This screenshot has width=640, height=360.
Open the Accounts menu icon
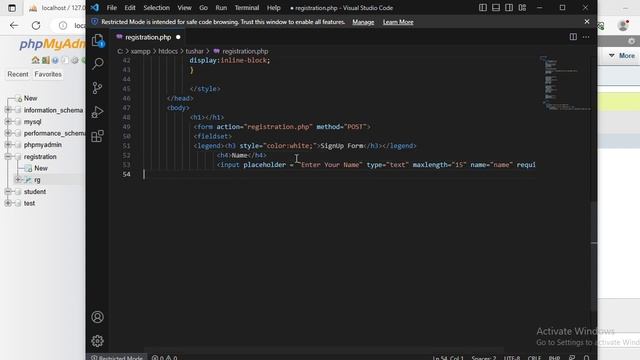point(97,317)
